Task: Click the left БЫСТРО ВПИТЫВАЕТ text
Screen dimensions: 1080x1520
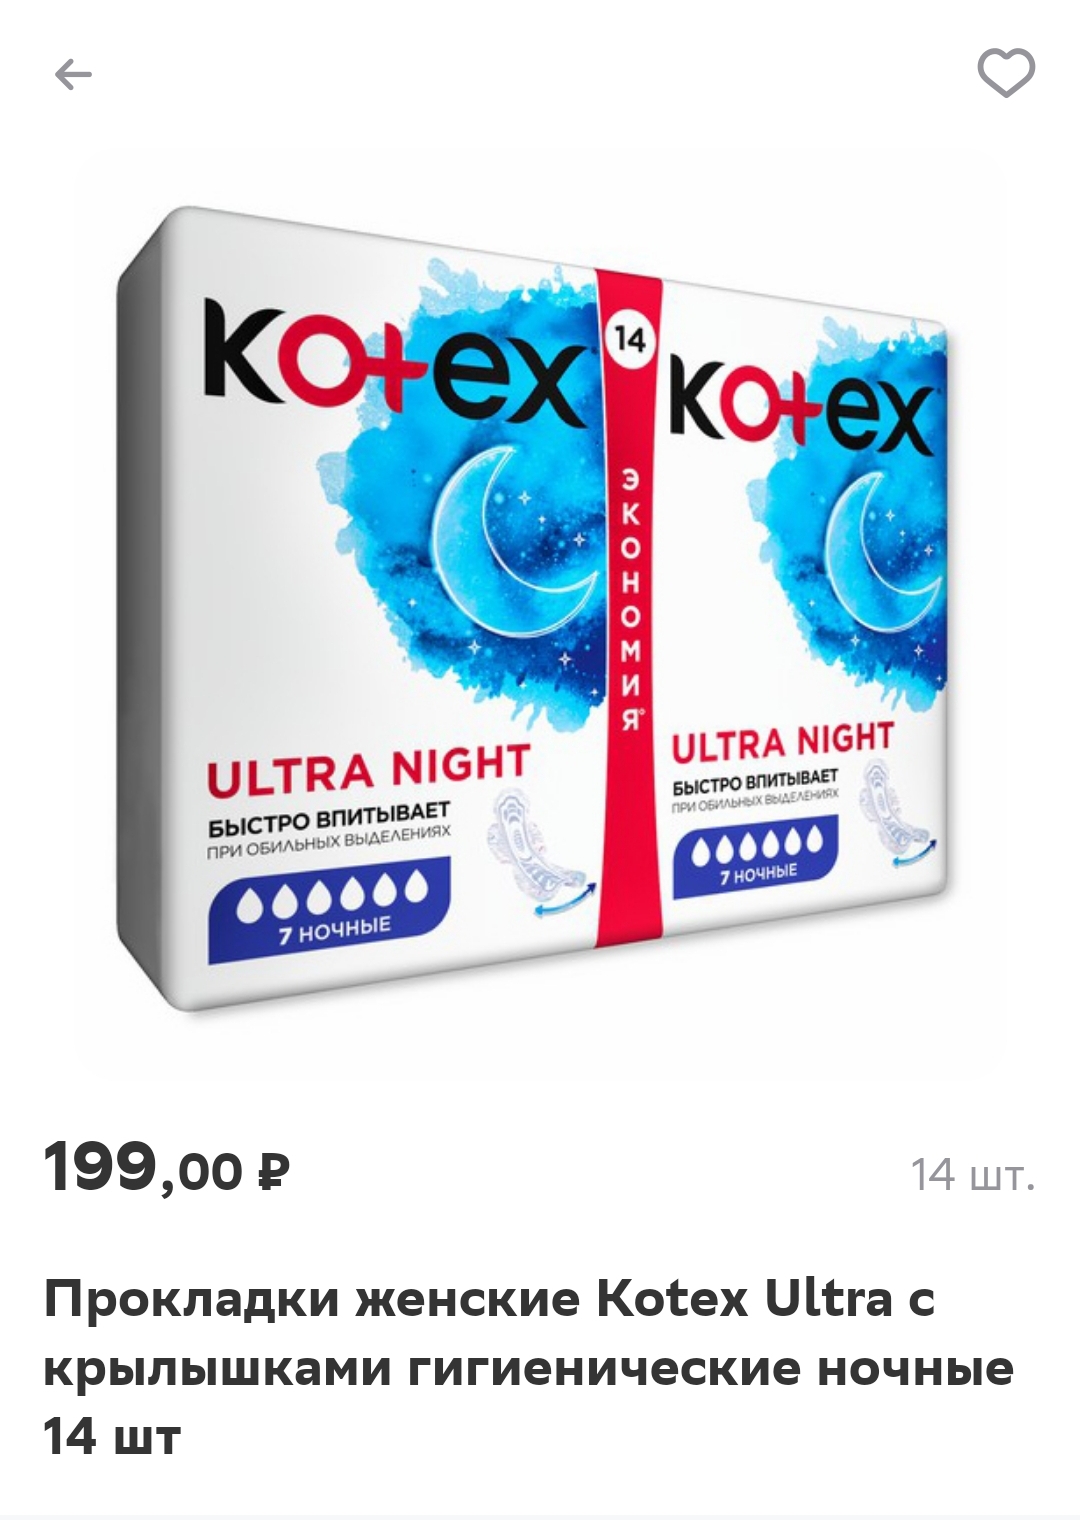Action: 329,818
